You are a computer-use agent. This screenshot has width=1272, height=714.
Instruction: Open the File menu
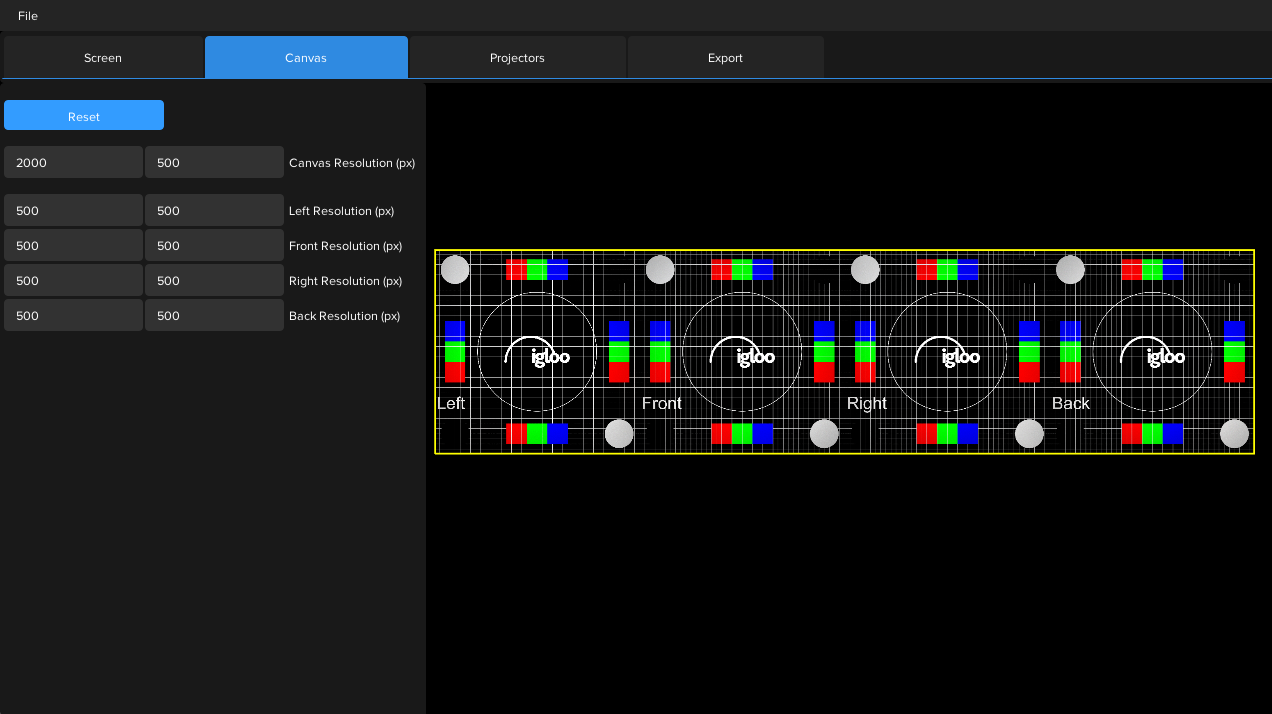tap(28, 16)
